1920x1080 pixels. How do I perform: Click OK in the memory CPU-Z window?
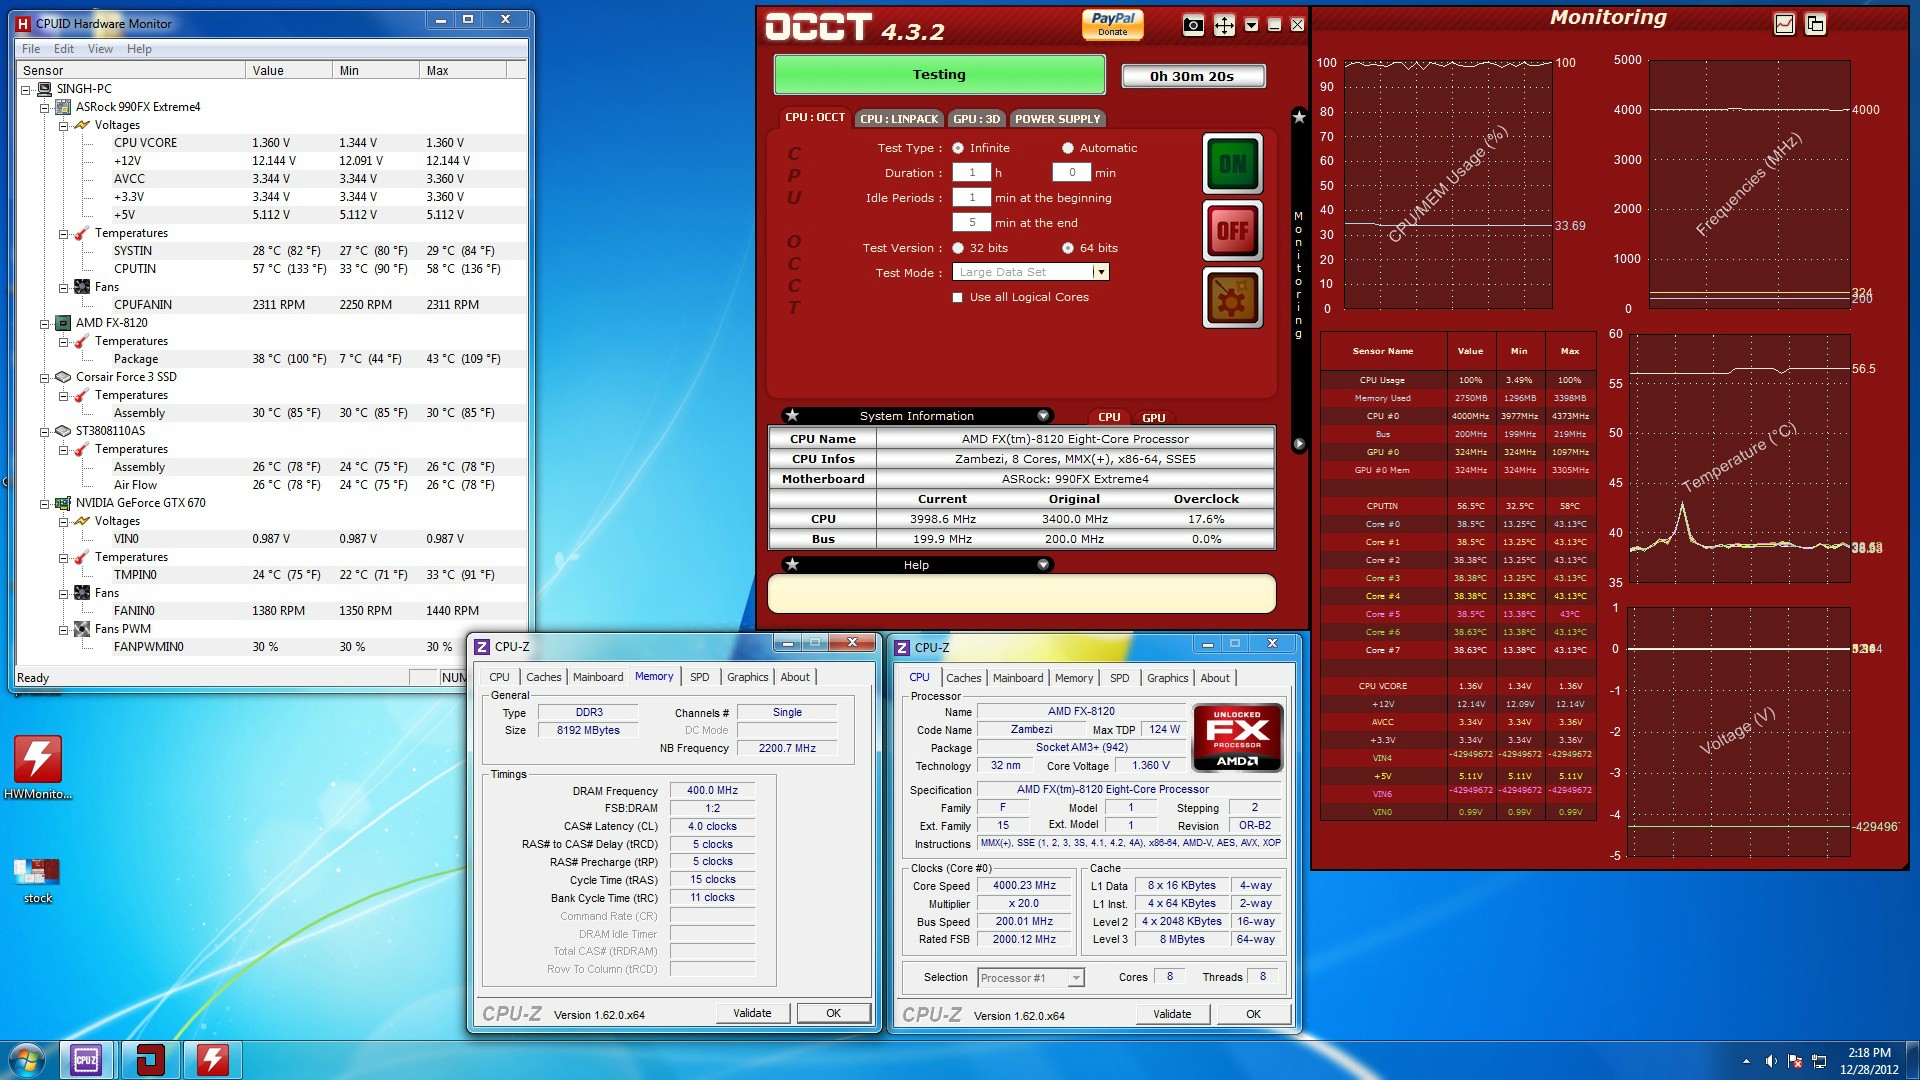pos(833,1013)
